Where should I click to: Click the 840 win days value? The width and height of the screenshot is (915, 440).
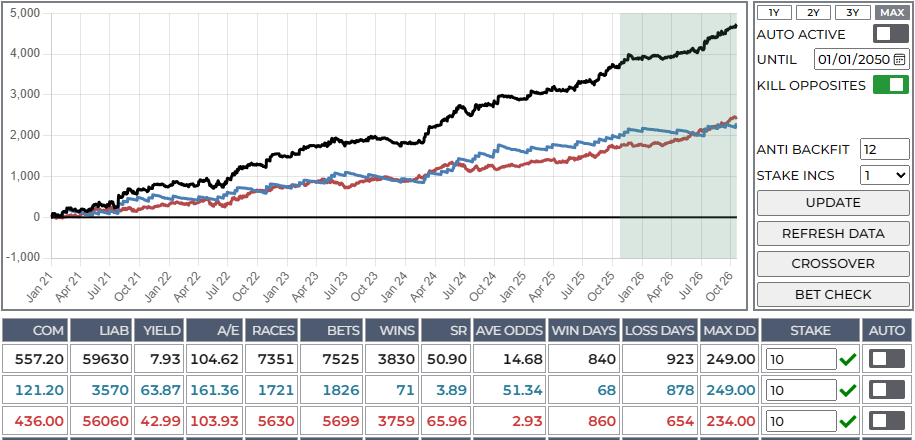tap(603, 359)
